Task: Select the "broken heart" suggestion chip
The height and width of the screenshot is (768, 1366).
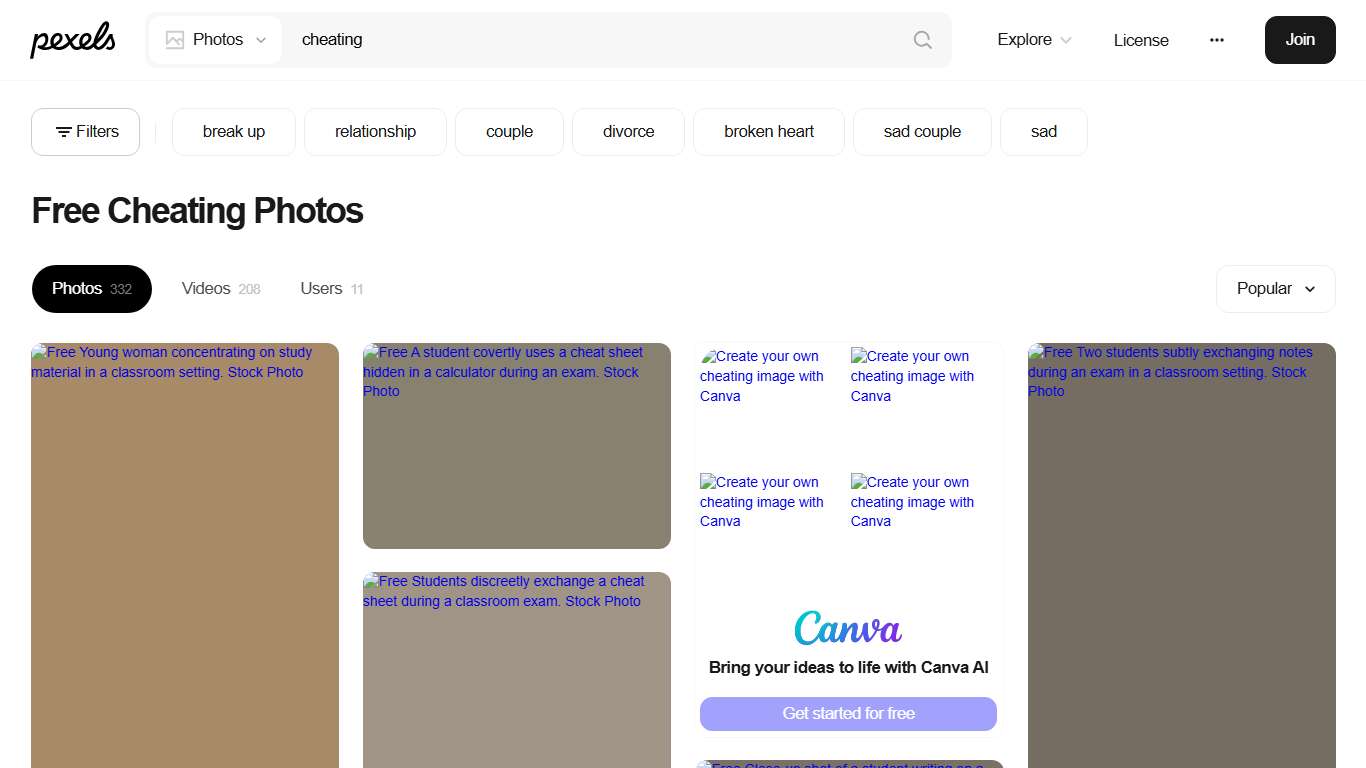Action: click(768, 132)
